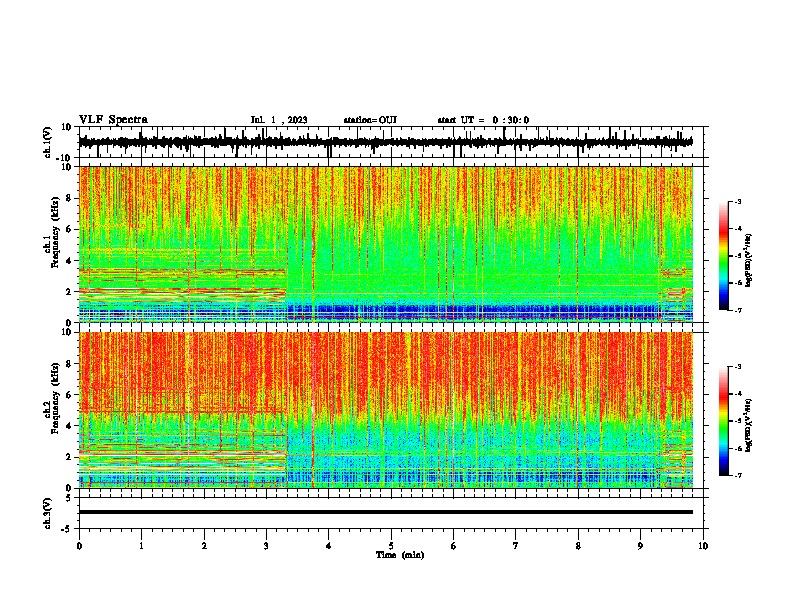792x612 pixels.
Task: Click the "-7" tick on ch.2 colorbar
Action: 737,475
